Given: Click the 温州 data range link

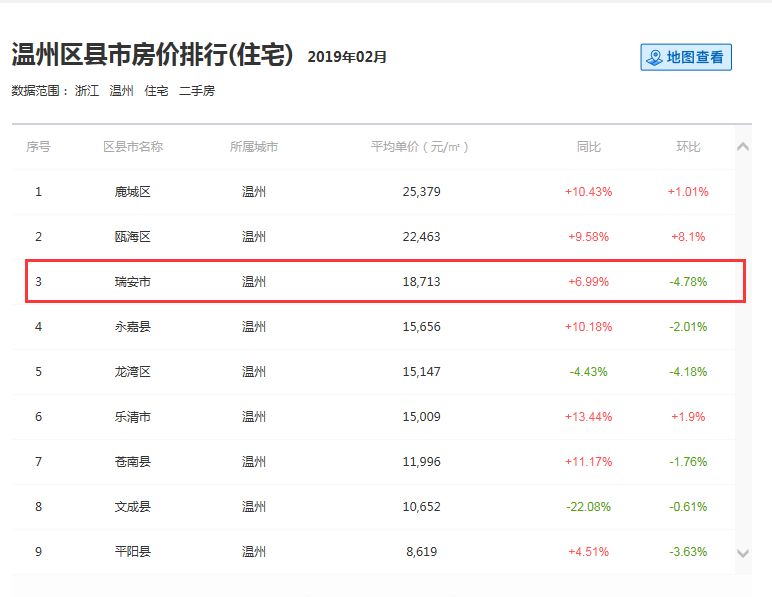Looking at the screenshot, I should (x=121, y=91).
